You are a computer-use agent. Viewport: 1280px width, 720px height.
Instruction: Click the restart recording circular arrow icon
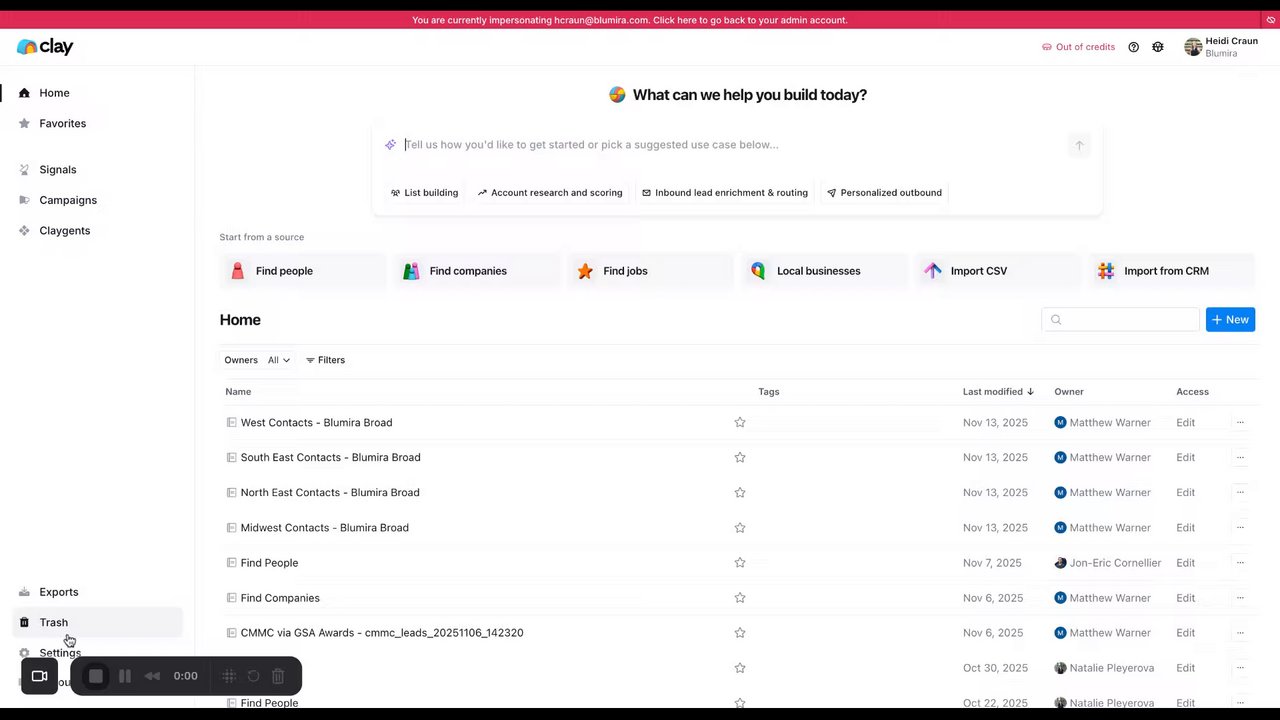tap(254, 676)
